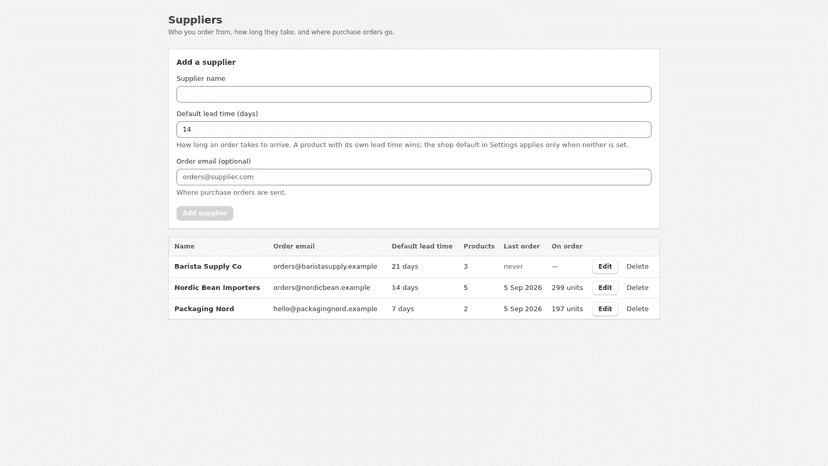Edit the Nordic Bean Importers supplier

click(x=605, y=287)
